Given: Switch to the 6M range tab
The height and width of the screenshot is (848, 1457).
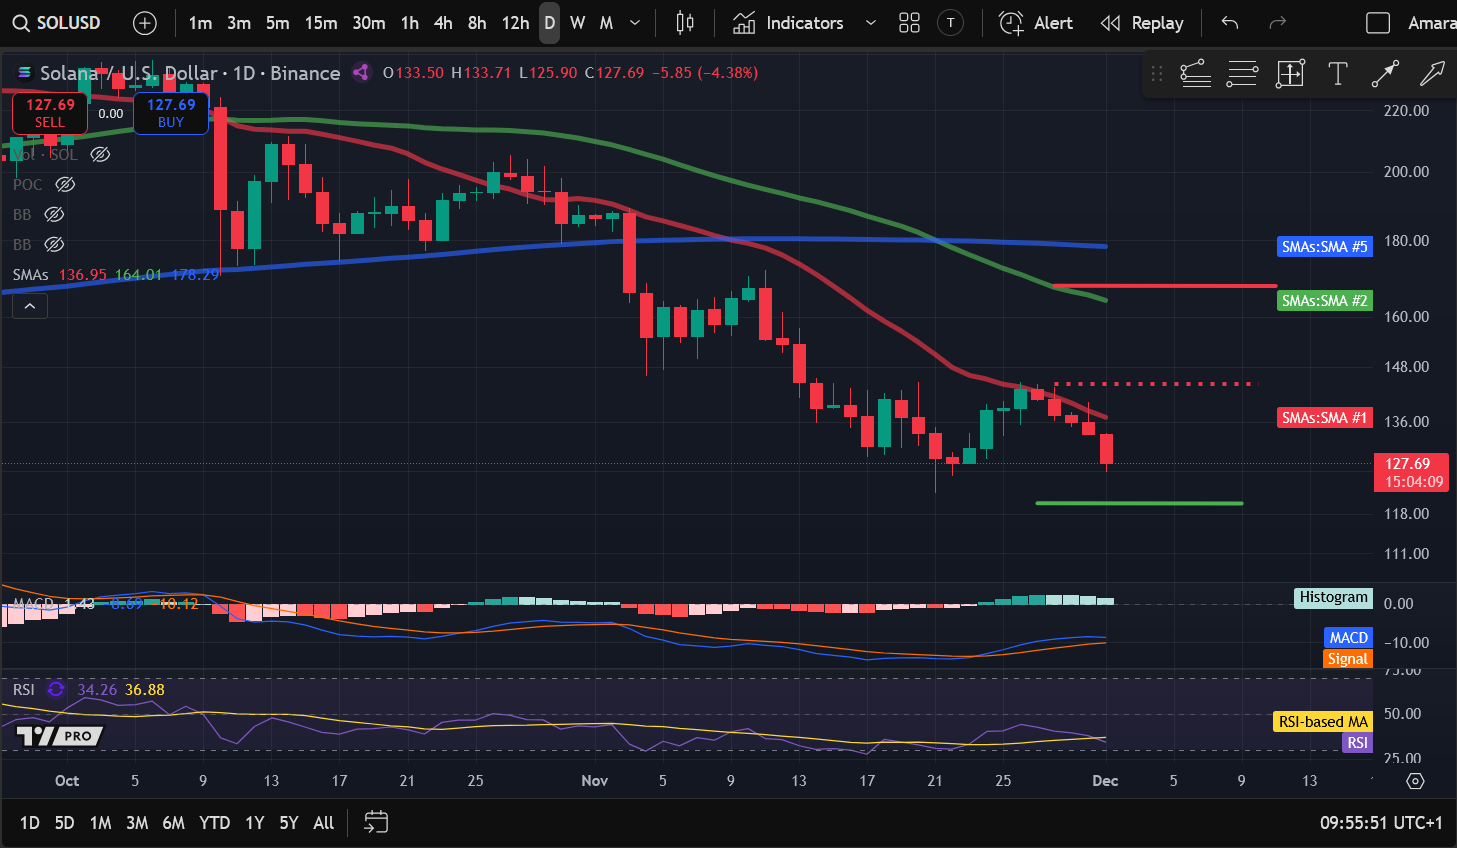Looking at the screenshot, I should click(176, 822).
